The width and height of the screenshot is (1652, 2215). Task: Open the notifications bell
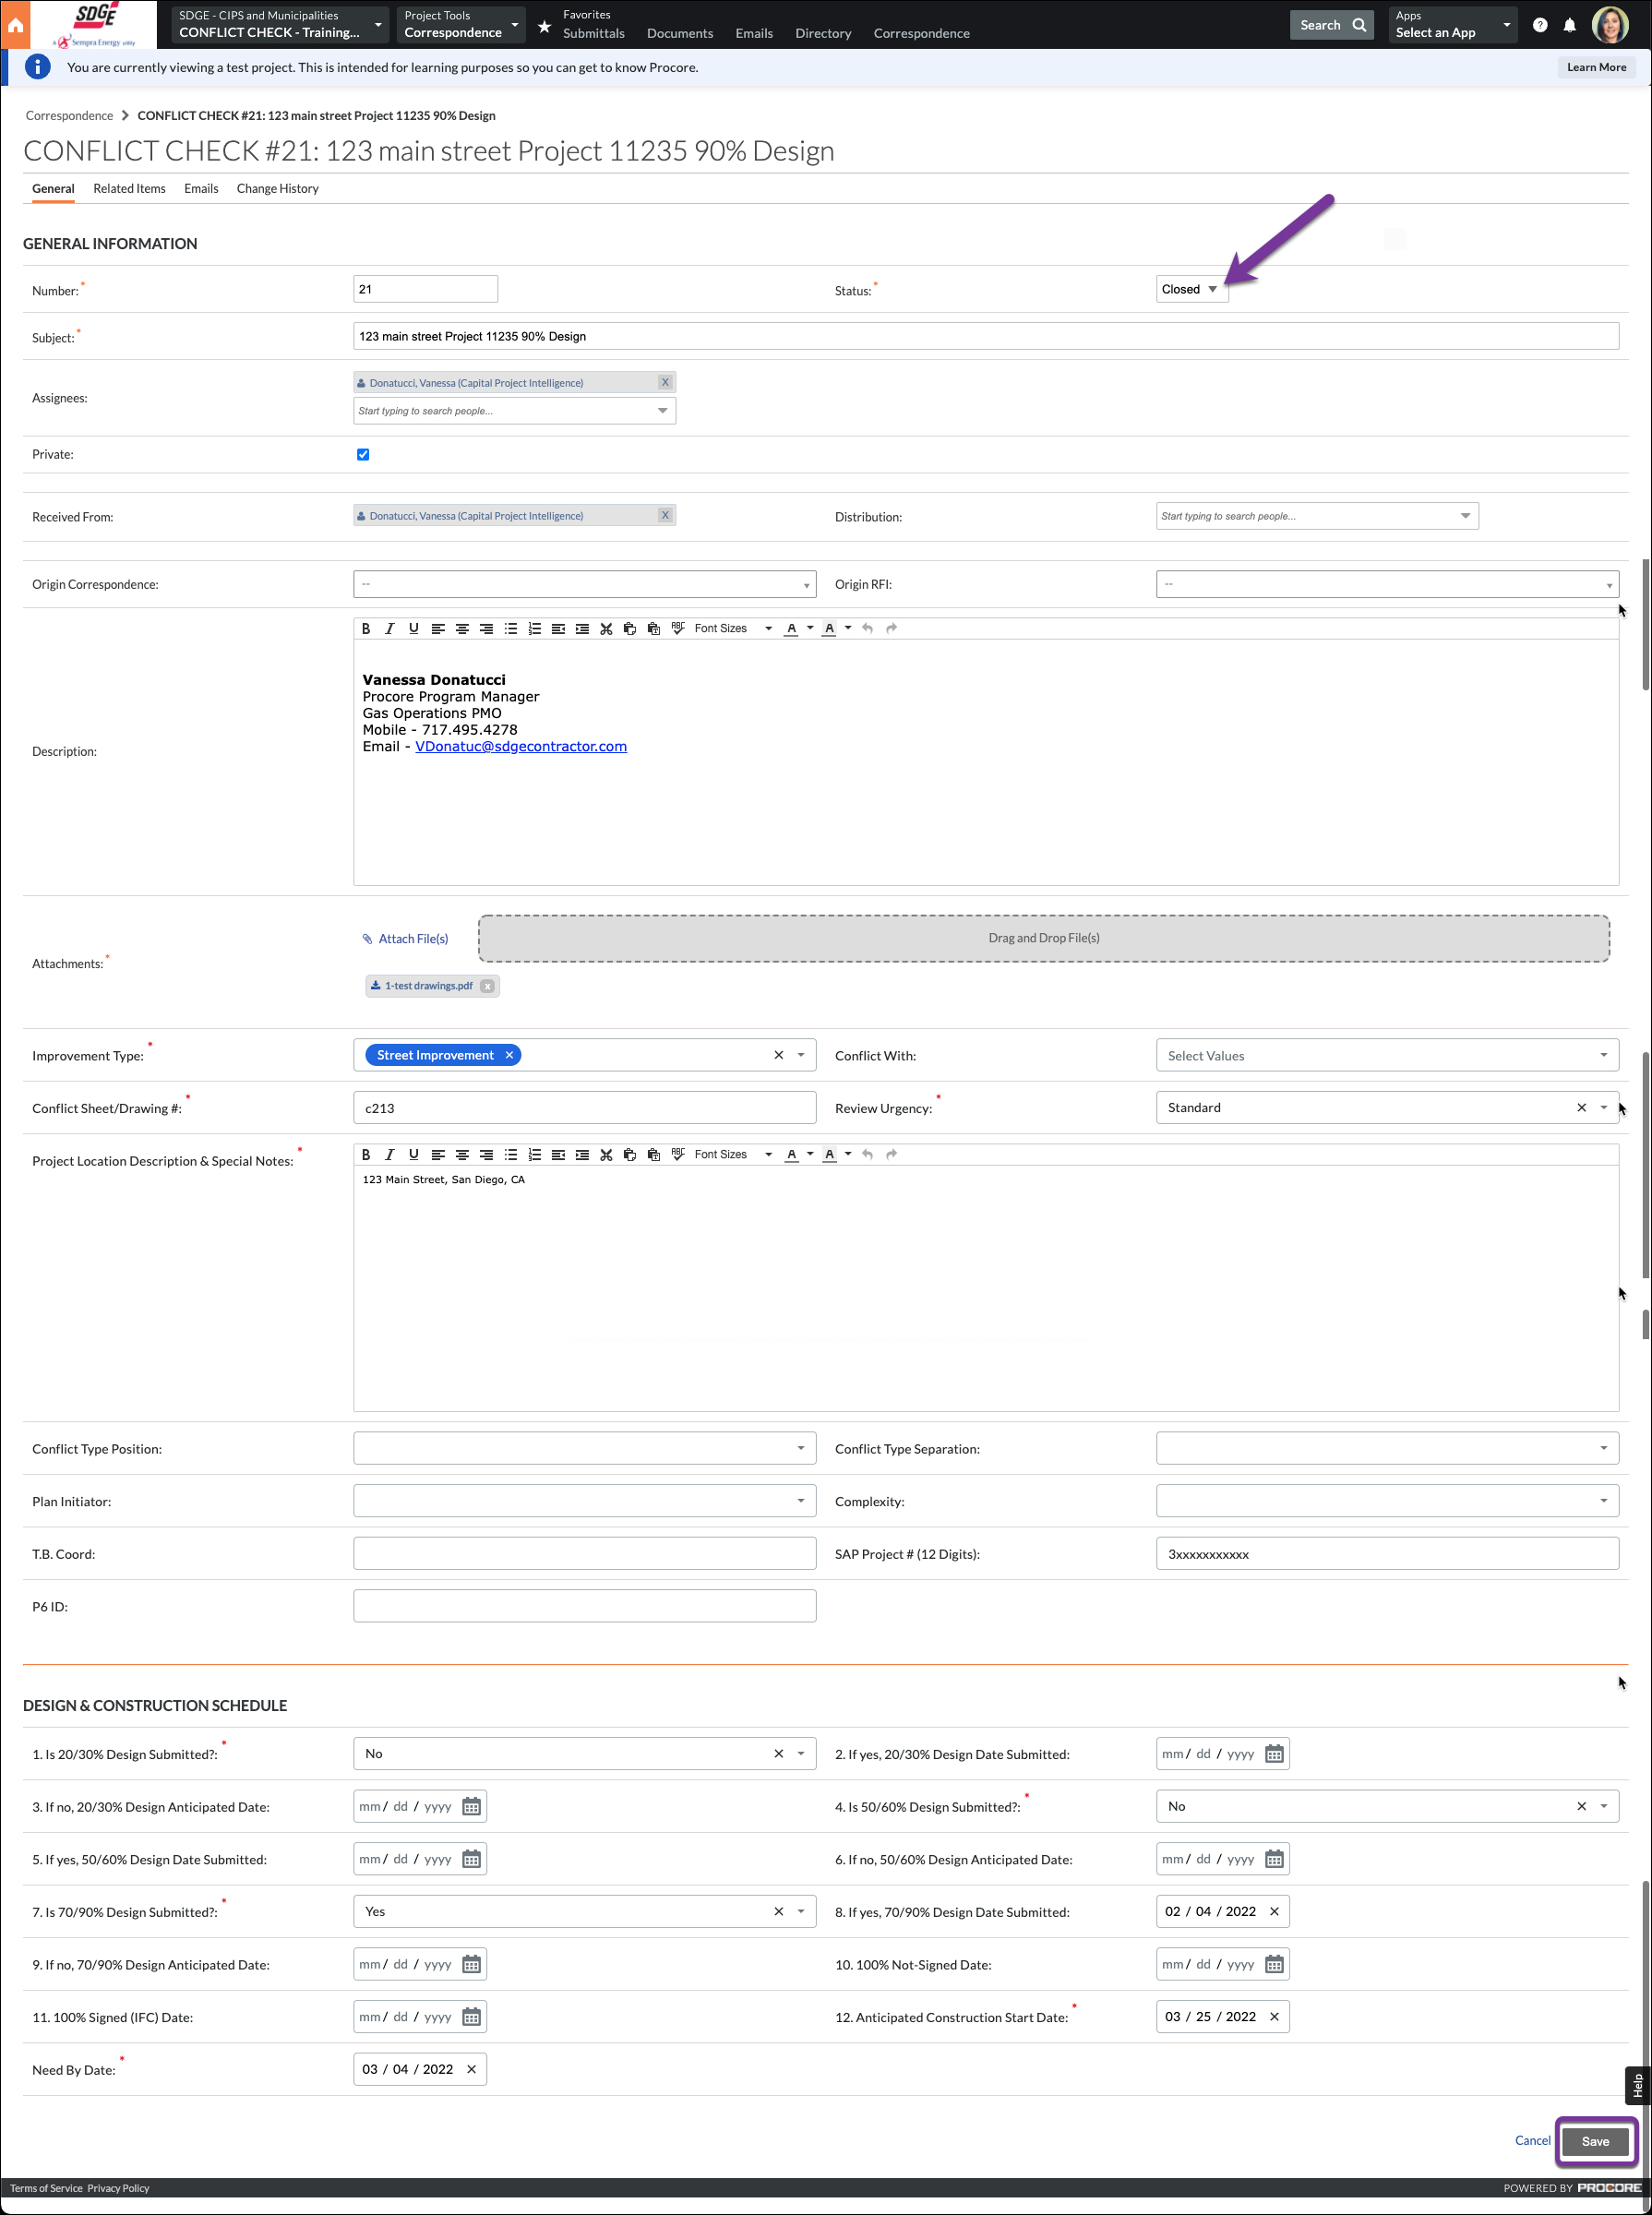click(1569, 25)
